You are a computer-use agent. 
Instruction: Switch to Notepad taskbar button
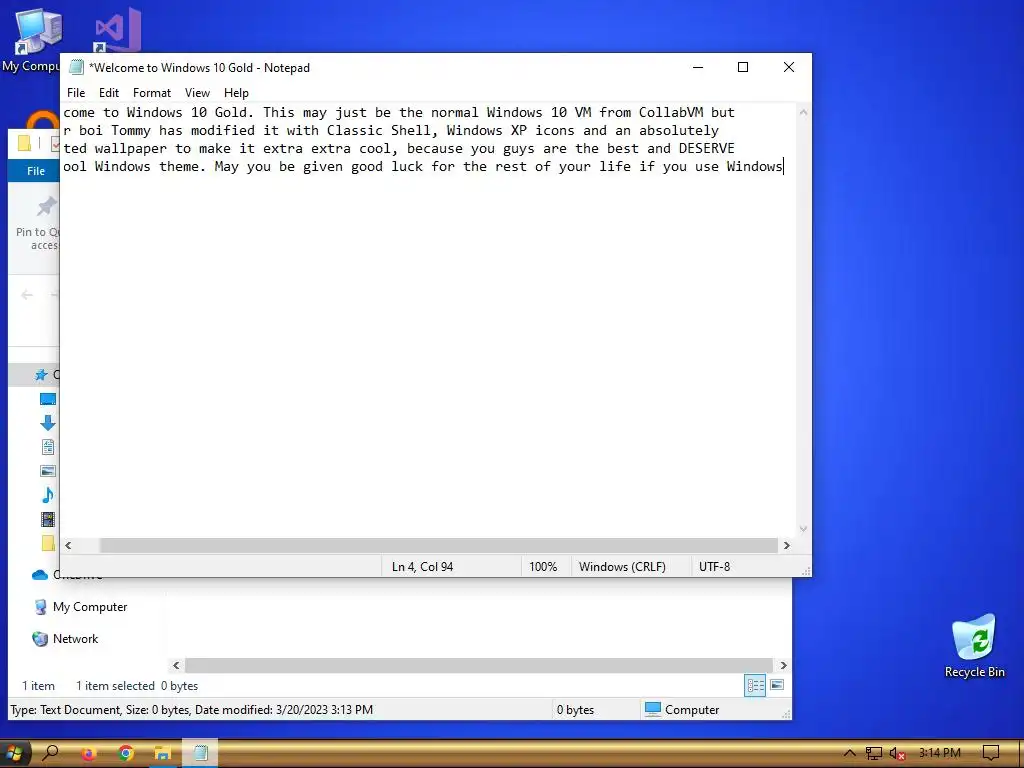(x=200, y=754)
